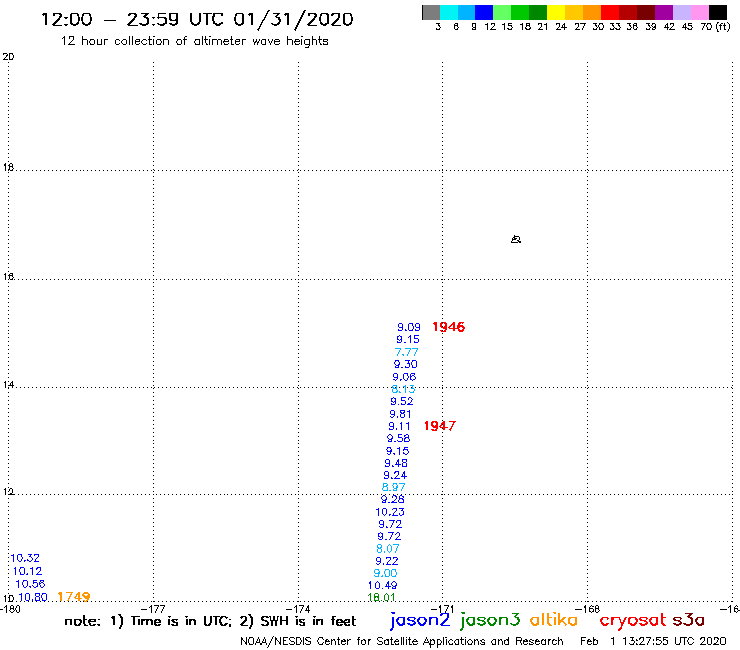The image size is (740, 650).
Task: Click the wave height value 9.81
Action: (x=400, y=414)
